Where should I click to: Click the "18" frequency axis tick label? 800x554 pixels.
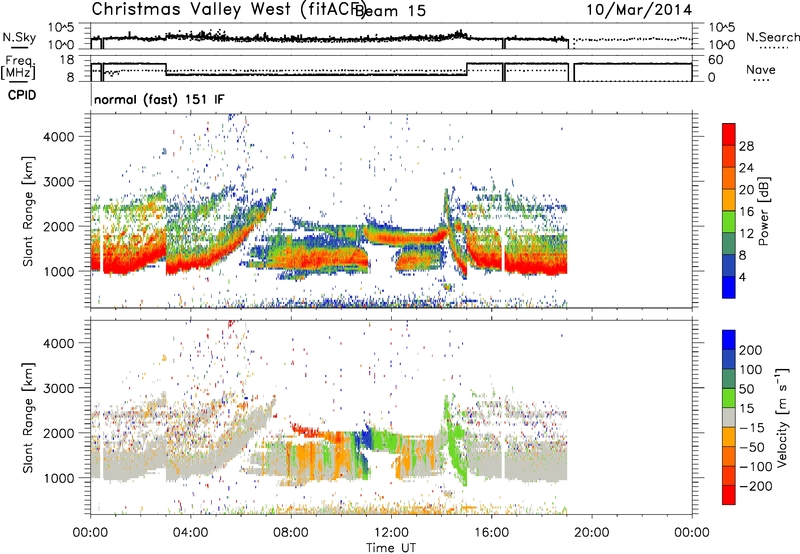pos(67,60)
